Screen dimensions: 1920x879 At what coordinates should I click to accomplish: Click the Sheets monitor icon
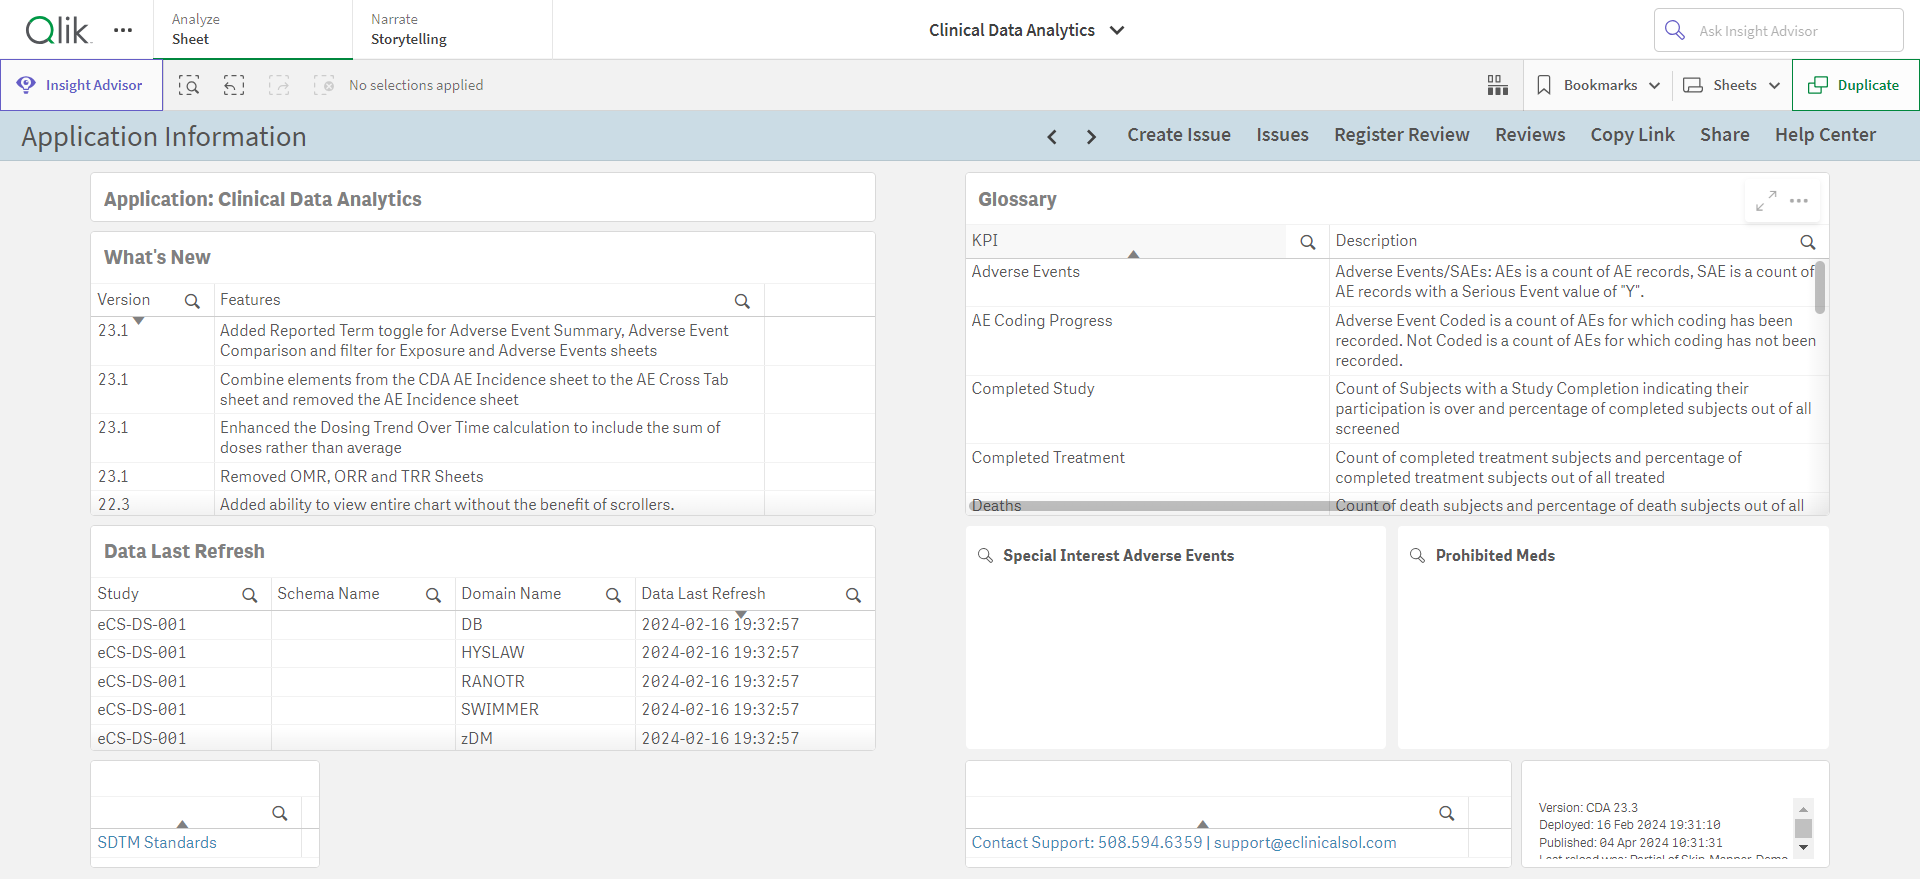click(x=1693, y=85)
